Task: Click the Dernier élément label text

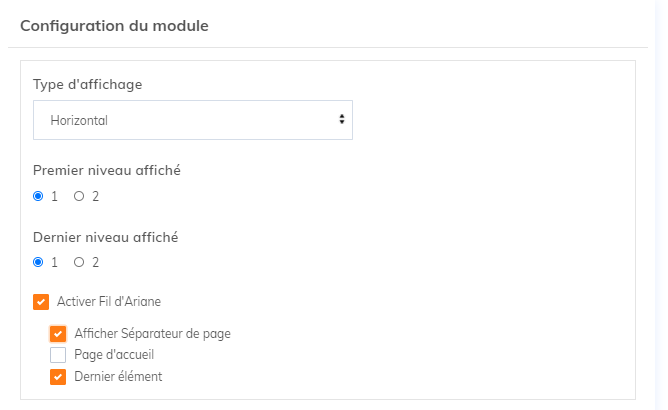Action: click(x=118, y=377)
